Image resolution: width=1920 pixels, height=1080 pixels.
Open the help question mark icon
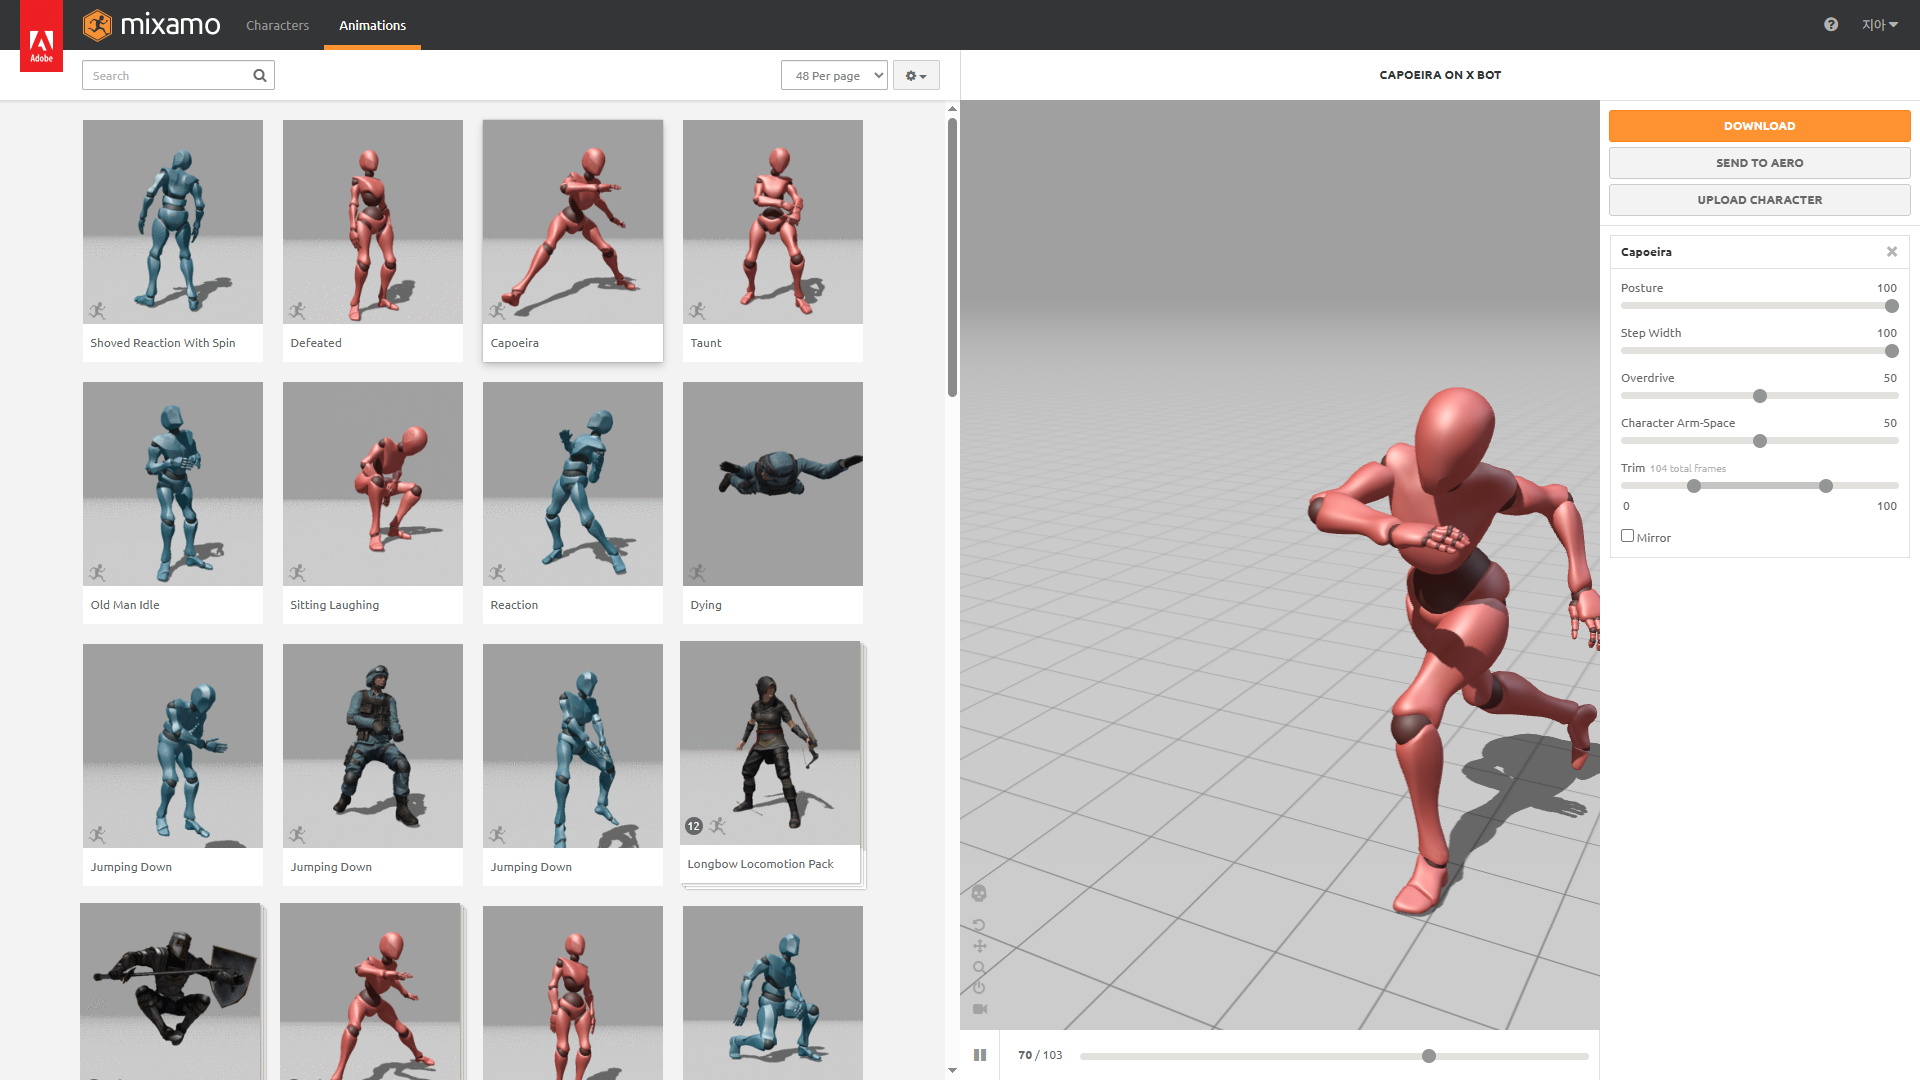pos(1830,25)
